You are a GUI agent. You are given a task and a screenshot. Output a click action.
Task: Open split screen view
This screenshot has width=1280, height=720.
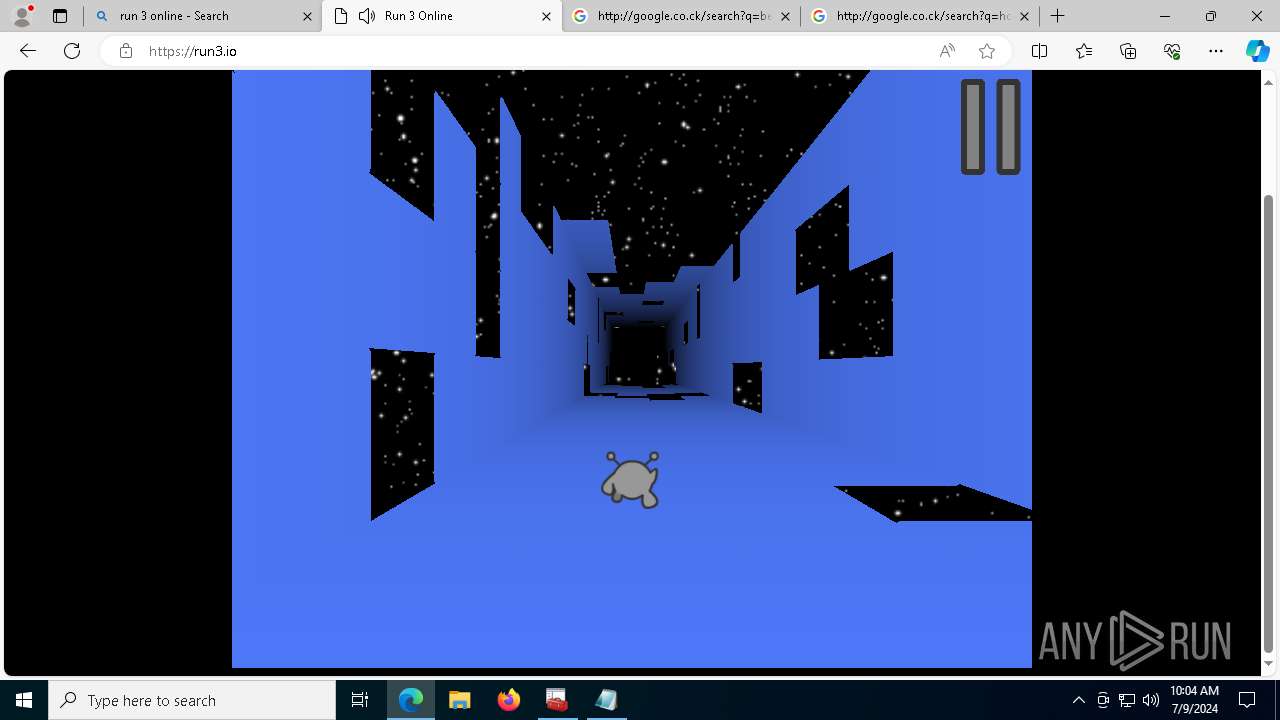[x=1039, y=51]
